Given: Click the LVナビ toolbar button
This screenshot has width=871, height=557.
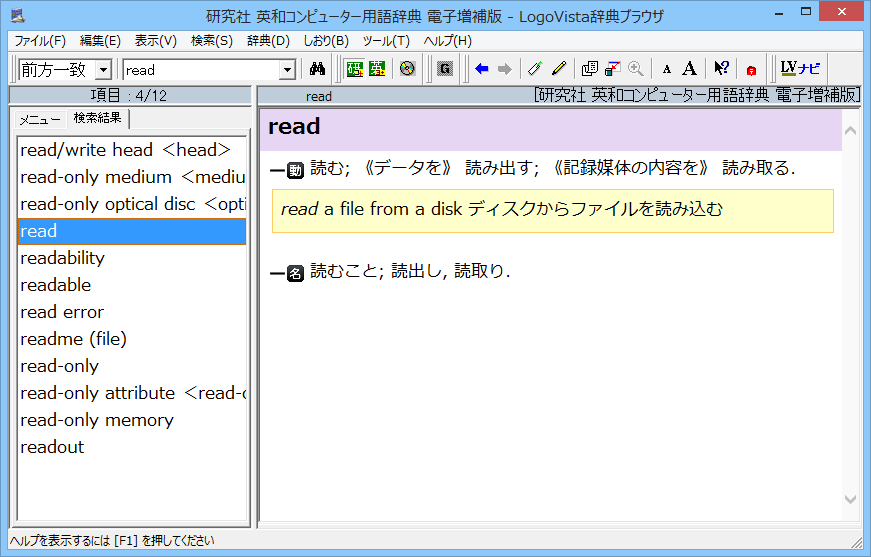Looking at the screenshot, I should tap(800, 69).
